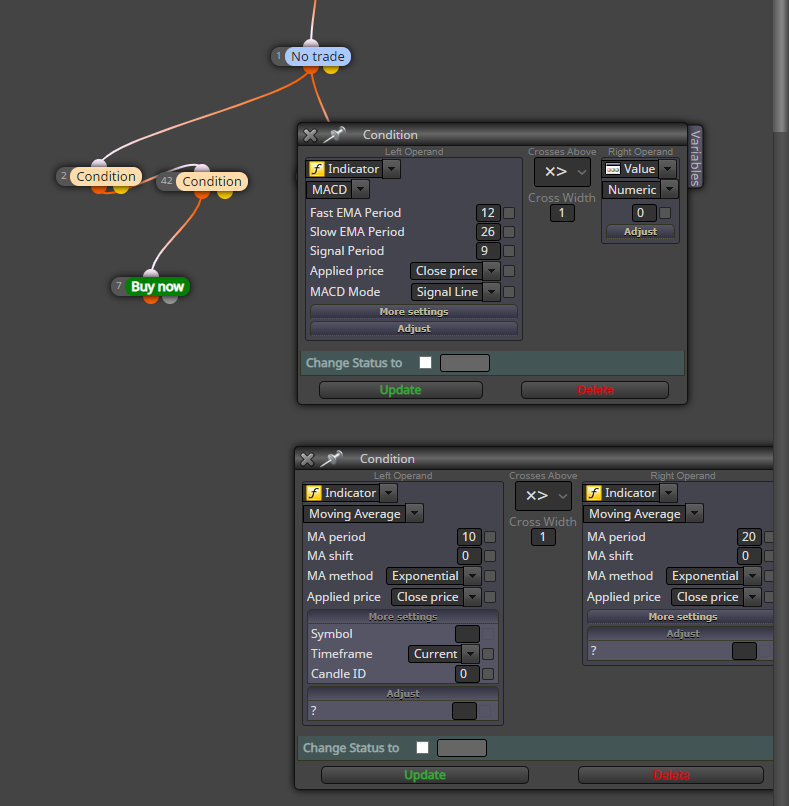This screenshot has height=806, width=789.
Task: Open Crosses Above operator dropdown in MACD panel
Action: (x=562, y=172)
